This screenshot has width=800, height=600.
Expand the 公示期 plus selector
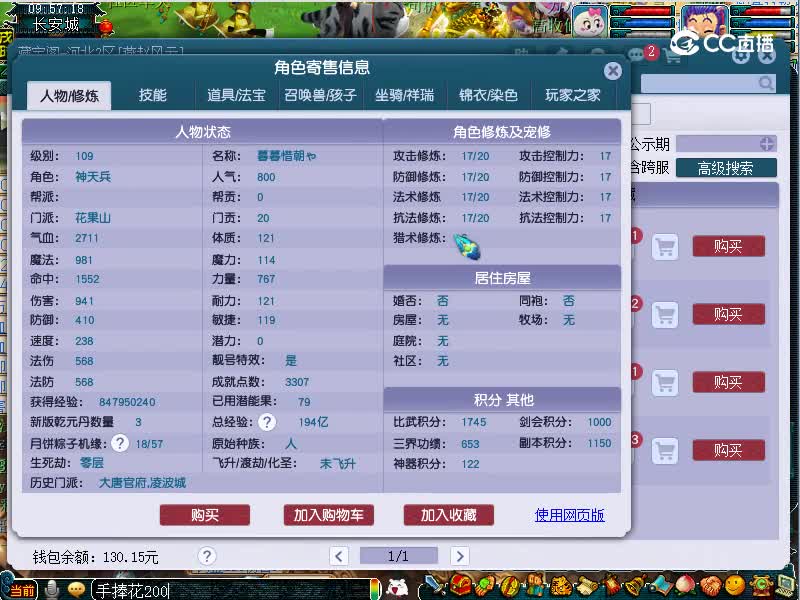pos(766,144)
